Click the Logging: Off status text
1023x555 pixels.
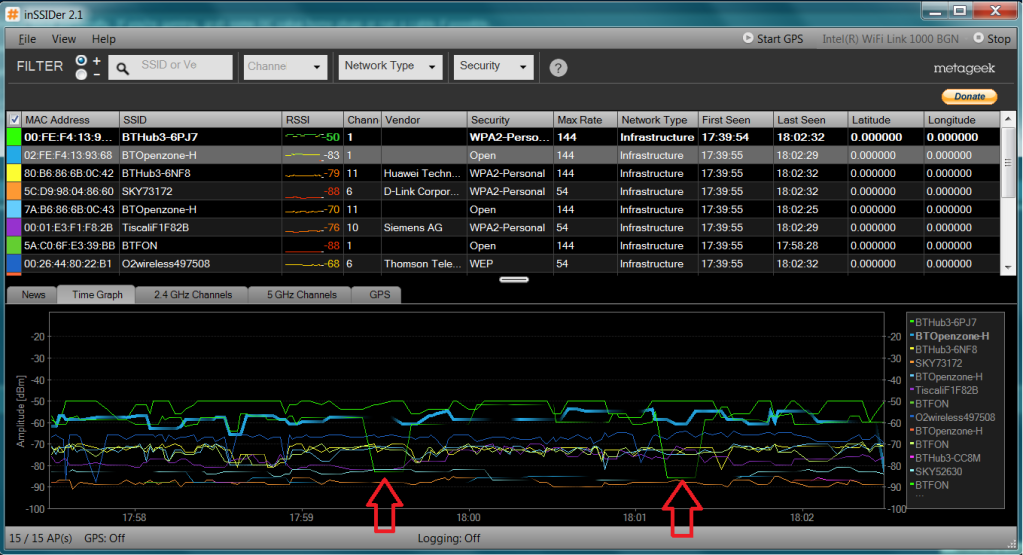tap(449, 538)
